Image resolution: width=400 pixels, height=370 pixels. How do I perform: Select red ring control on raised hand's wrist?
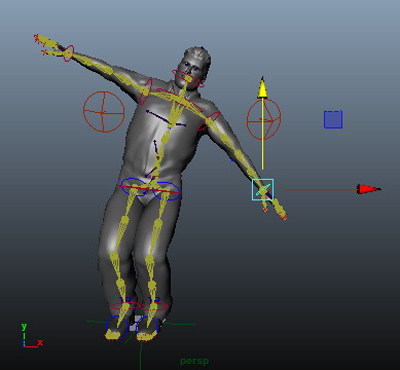coord(68,53)
